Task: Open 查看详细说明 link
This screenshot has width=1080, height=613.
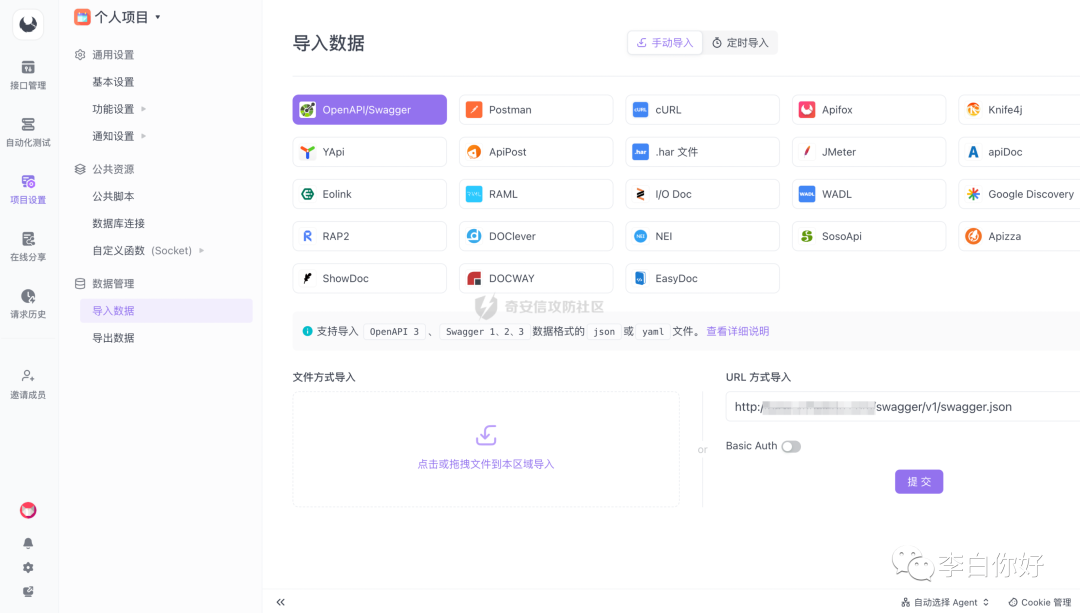Action: pyautogui.click(x=738, y=331)
